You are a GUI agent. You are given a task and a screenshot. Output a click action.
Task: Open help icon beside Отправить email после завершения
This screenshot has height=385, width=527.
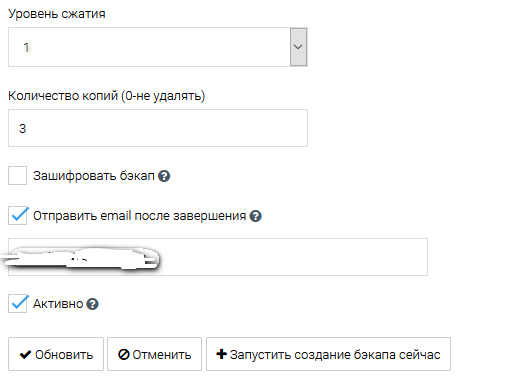(x=255, y=216)
